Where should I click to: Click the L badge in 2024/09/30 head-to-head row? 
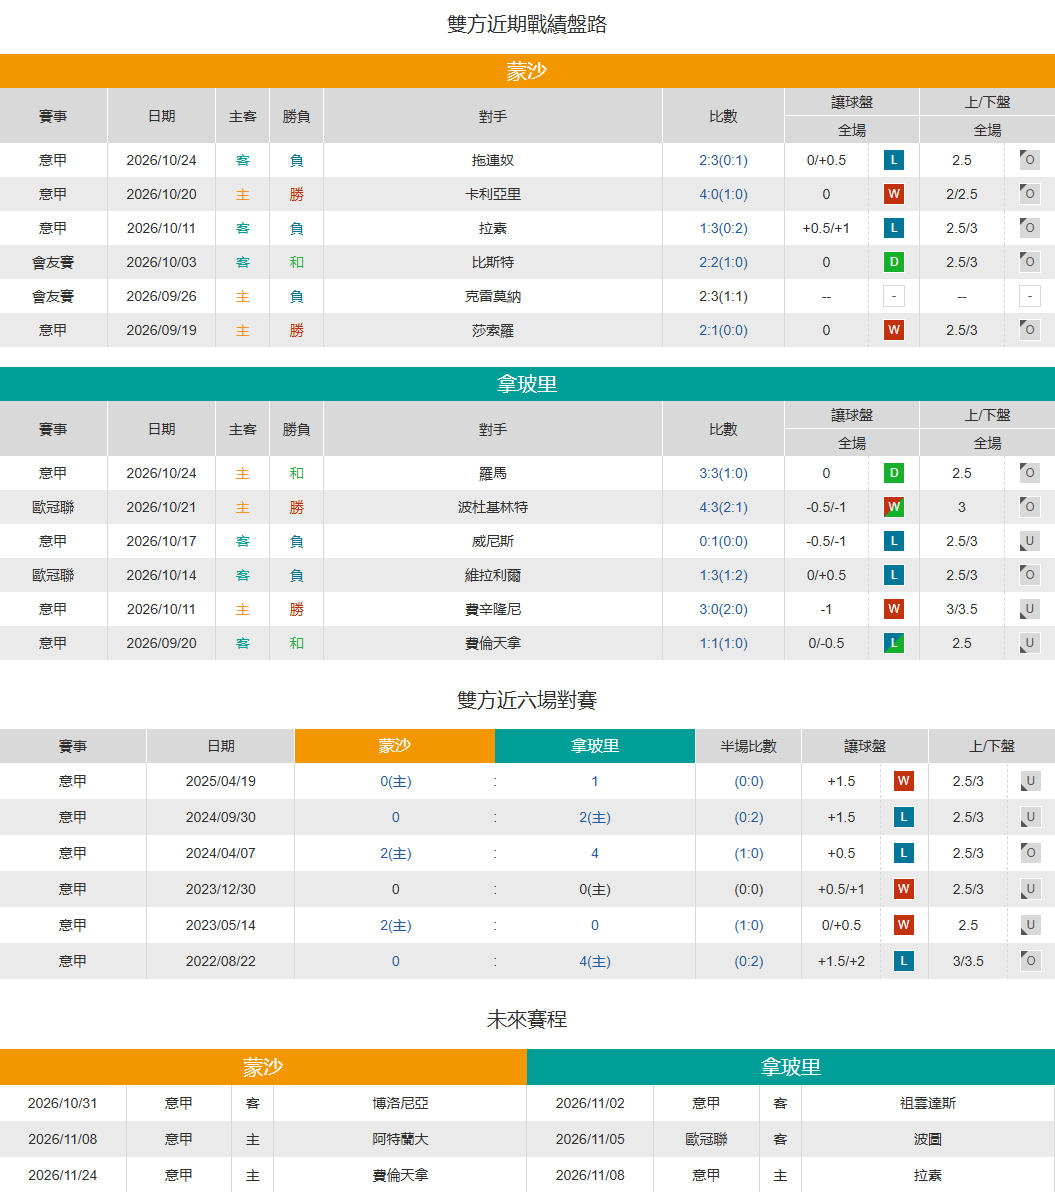click(x=904, y=817)
